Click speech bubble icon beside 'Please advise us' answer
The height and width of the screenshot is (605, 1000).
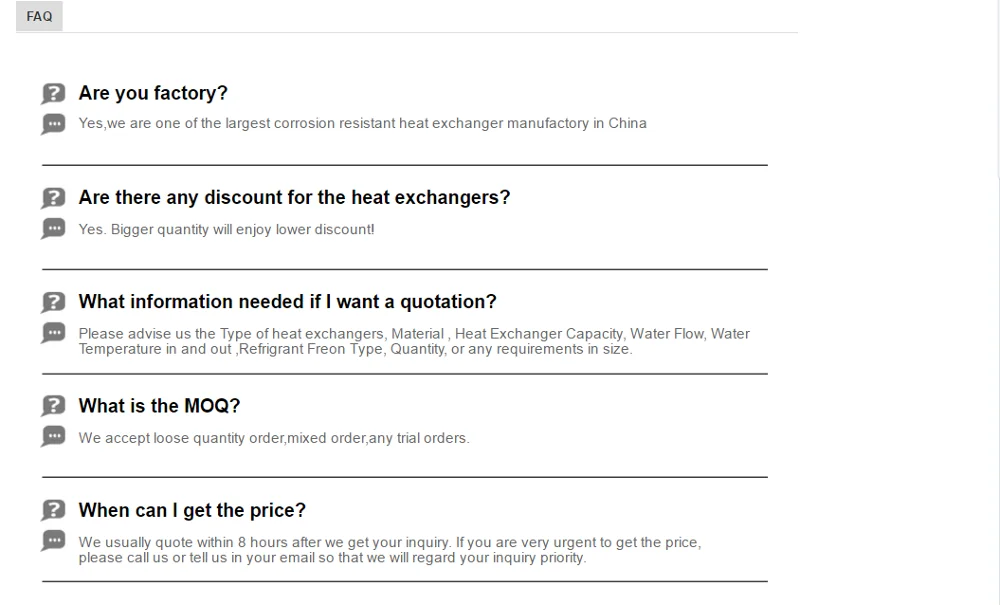point(54,333)
